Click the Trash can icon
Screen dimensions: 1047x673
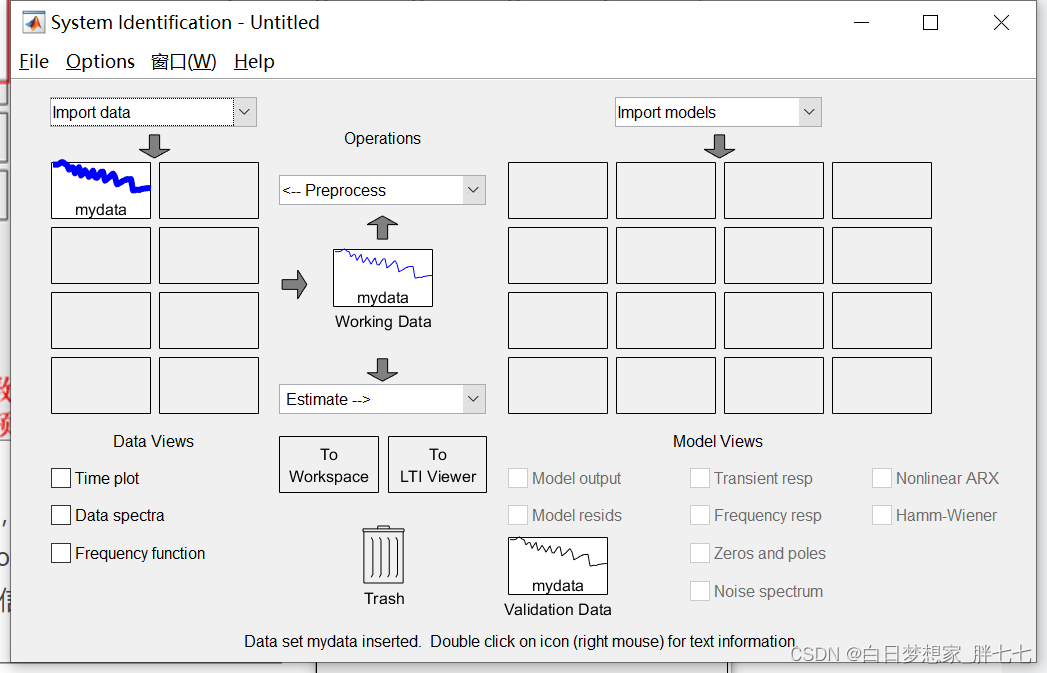coord(383,555)
